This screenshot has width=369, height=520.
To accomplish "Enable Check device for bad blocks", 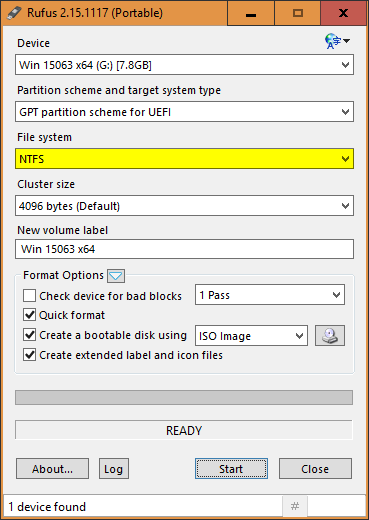I will point(29,296).
